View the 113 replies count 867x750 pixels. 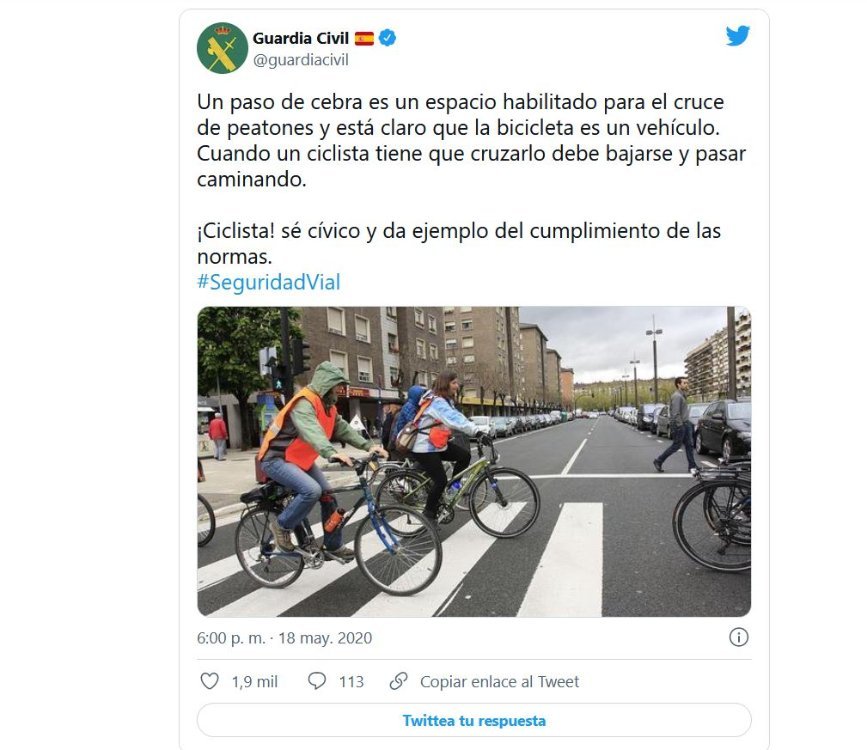351,681
